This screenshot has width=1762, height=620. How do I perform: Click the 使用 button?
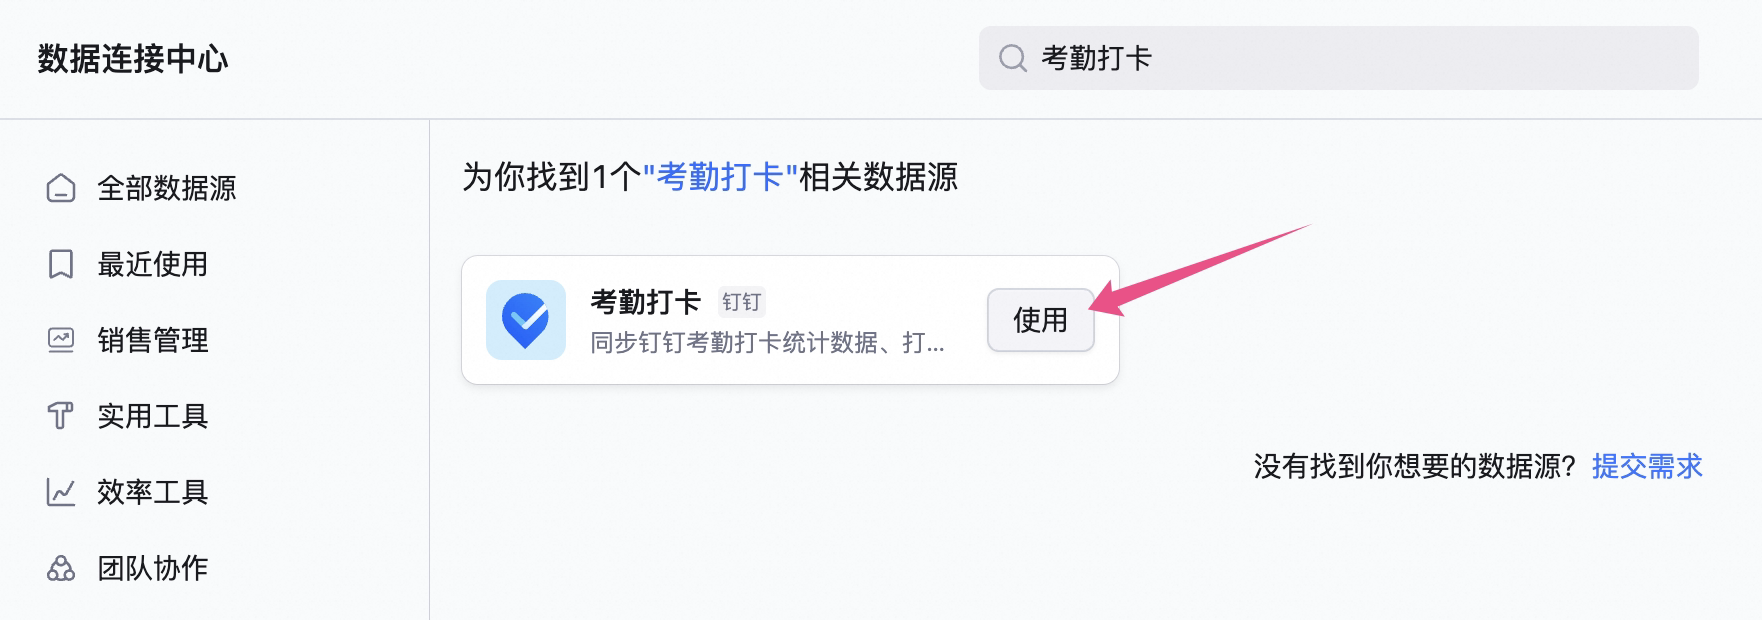(x=1041, y=320)
